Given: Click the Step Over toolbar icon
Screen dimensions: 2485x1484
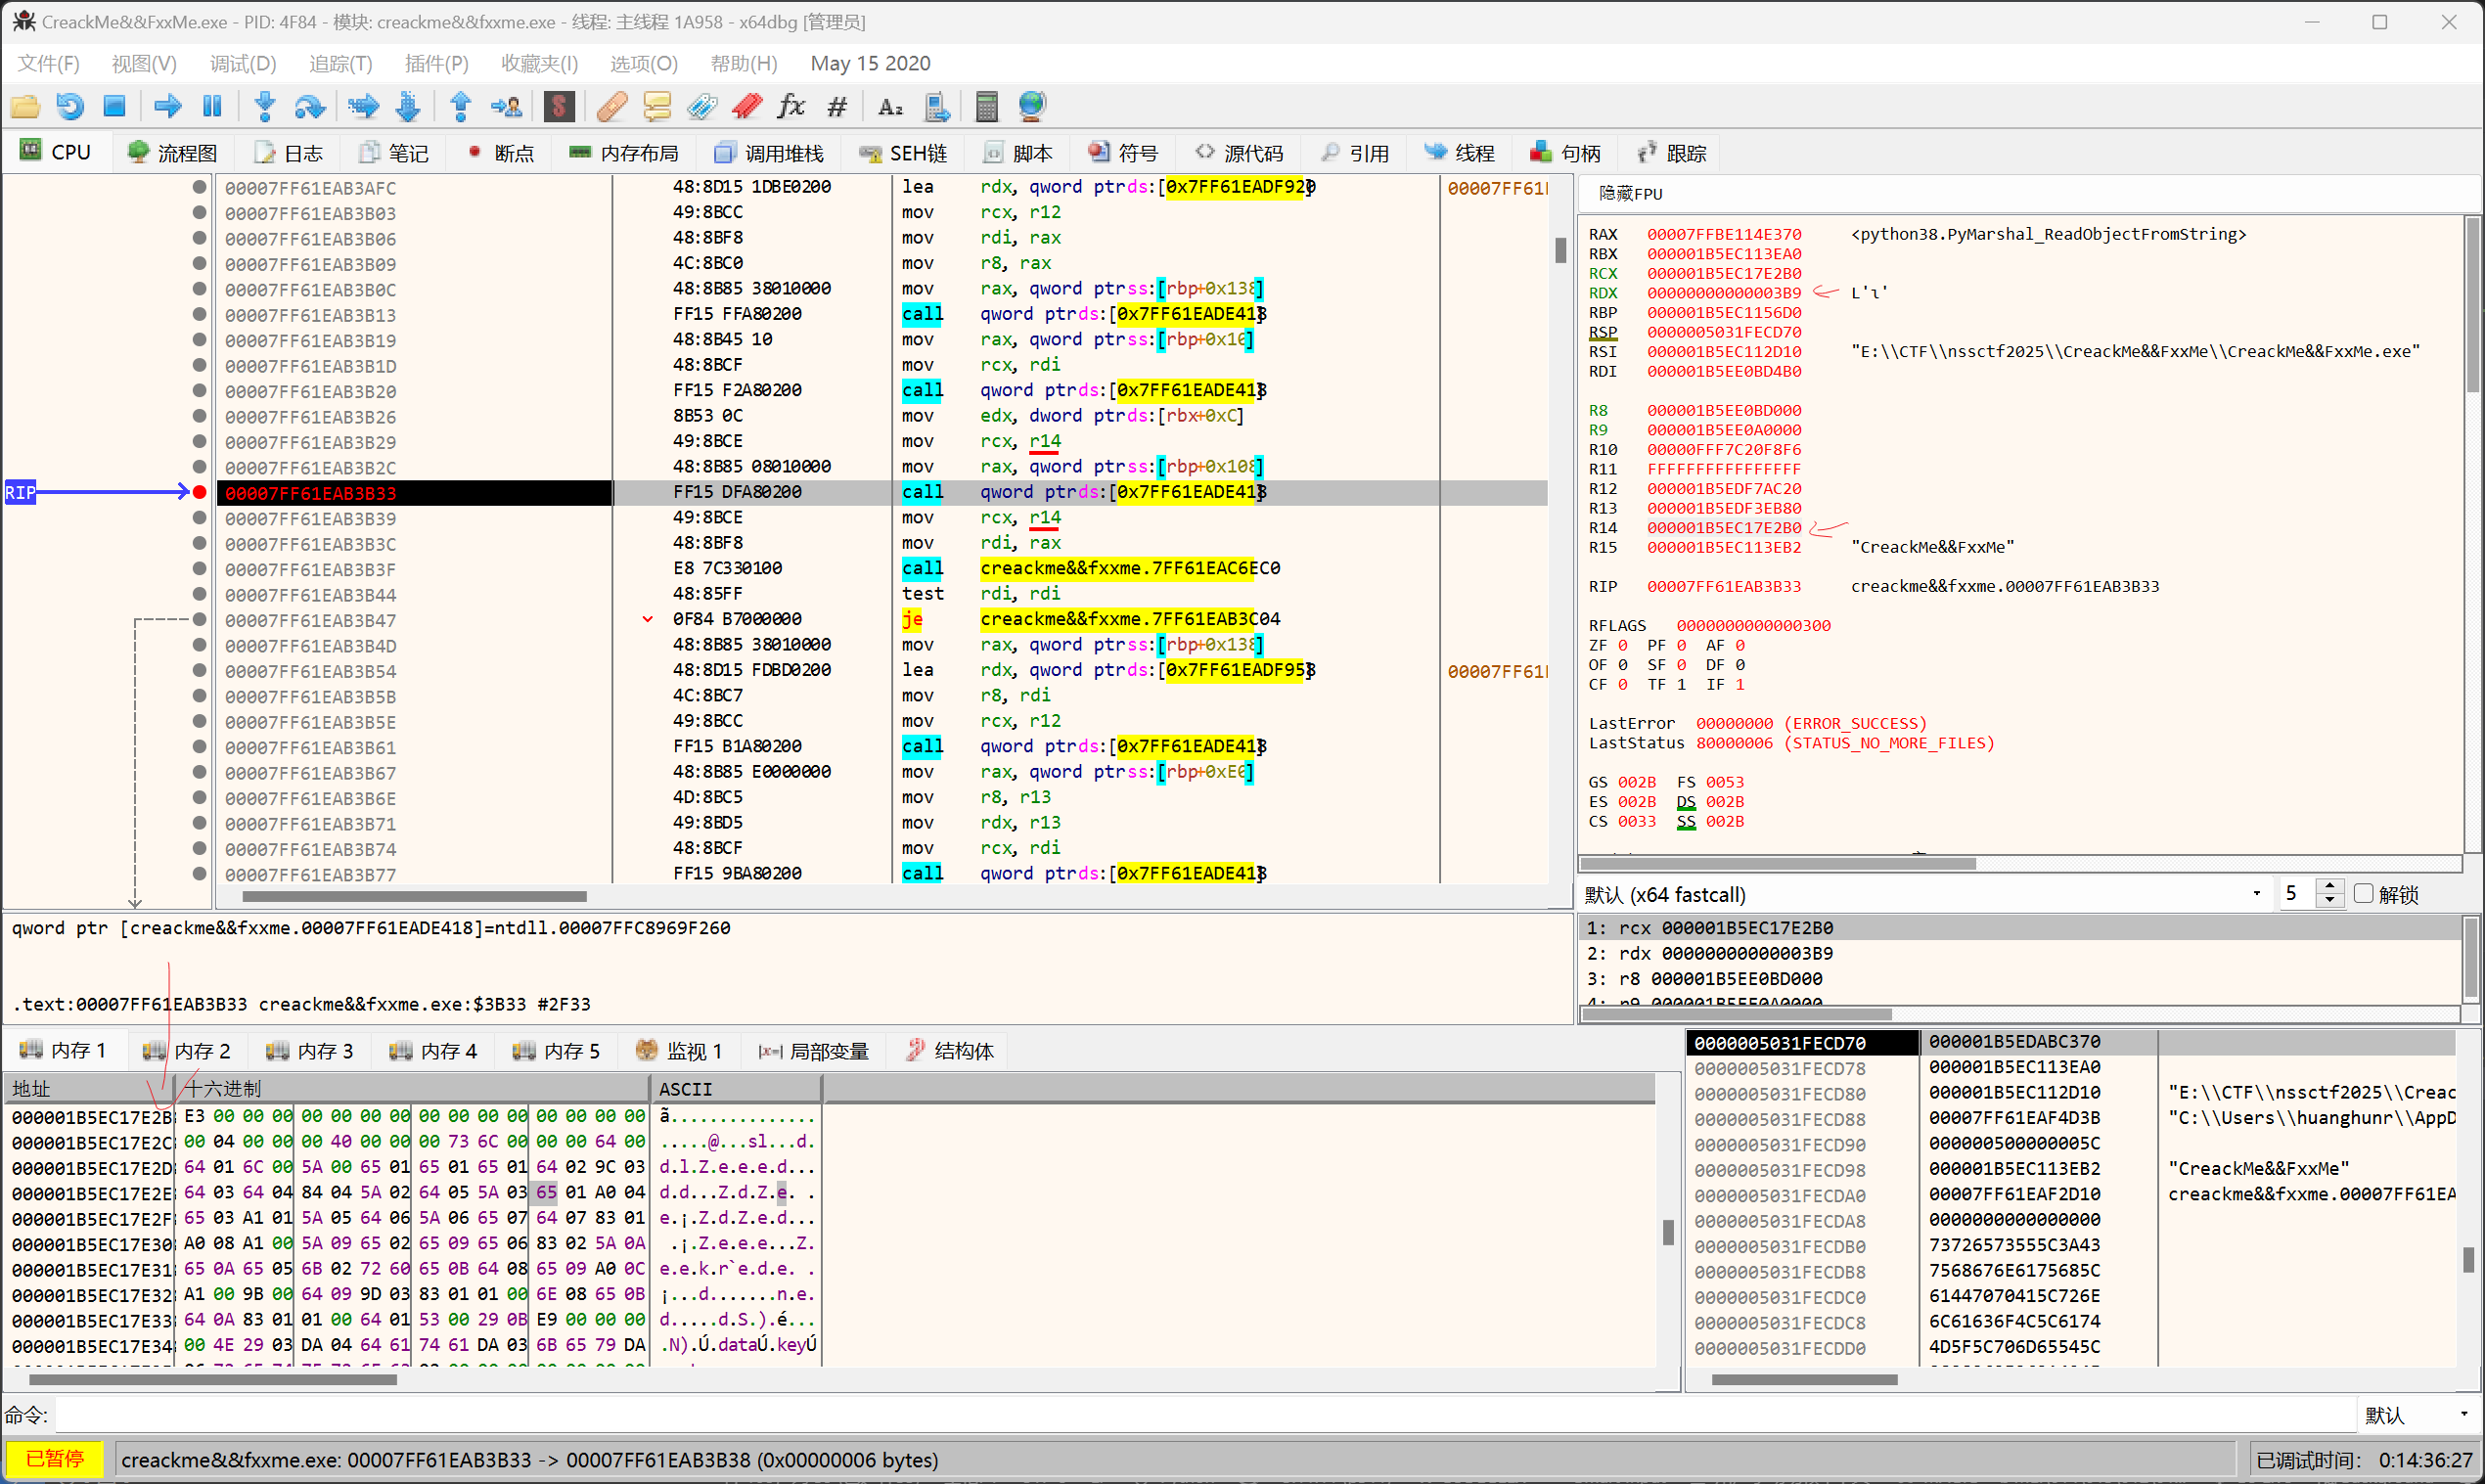Looking at the screenshot, I should (x=310, y=106).
